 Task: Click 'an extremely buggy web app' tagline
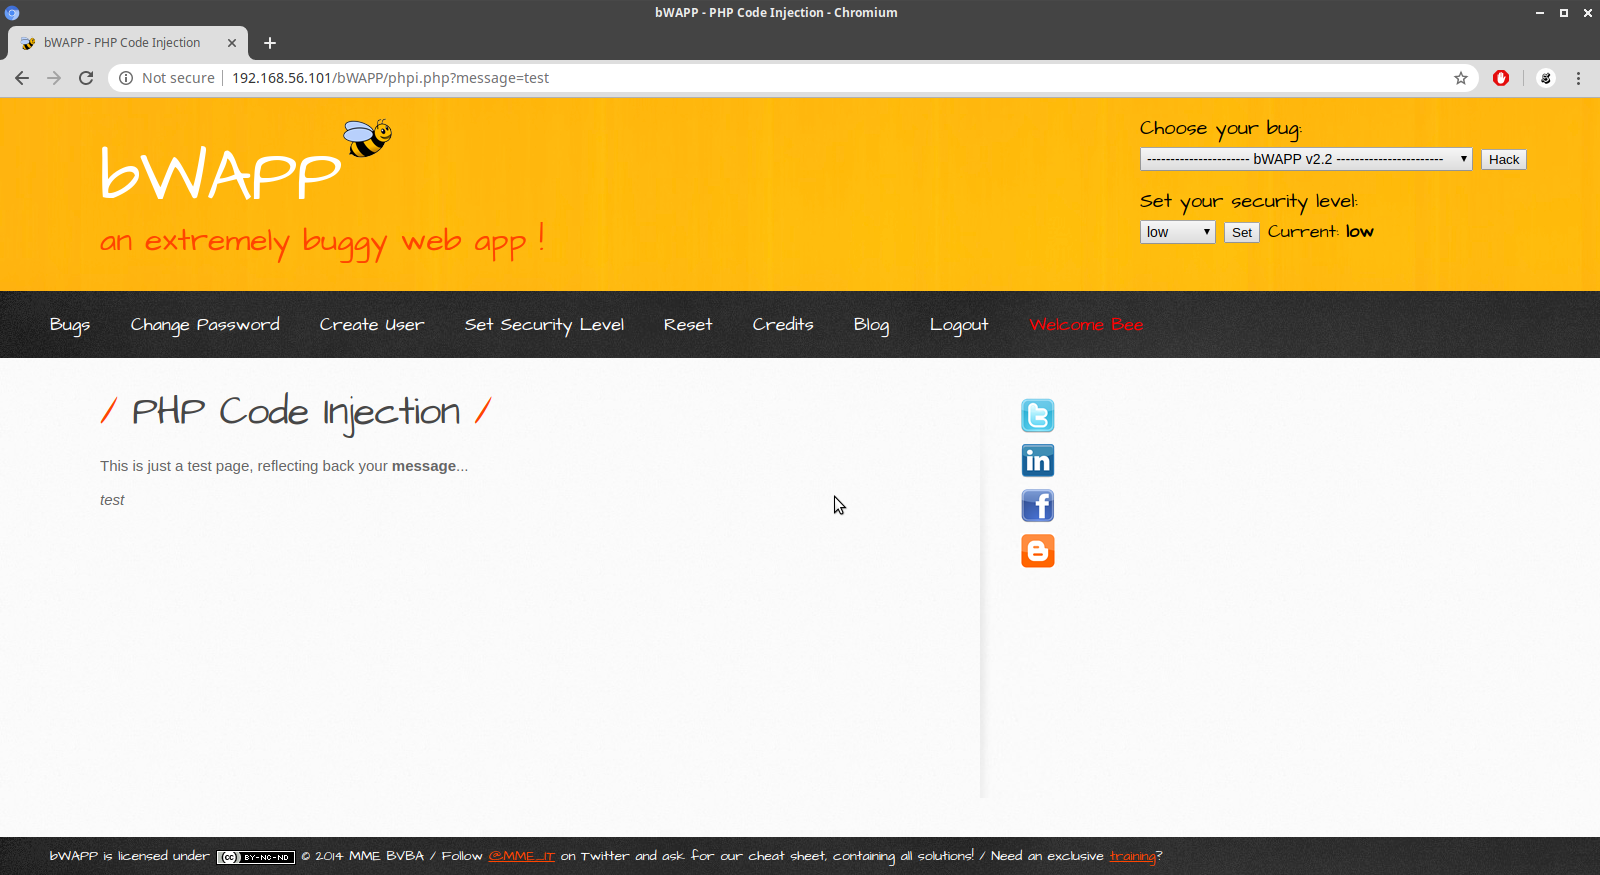[x=322, y=242]
